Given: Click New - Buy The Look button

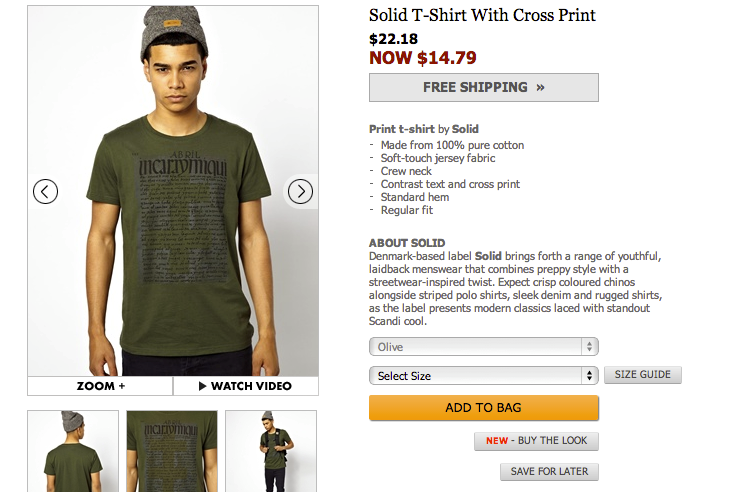Looking at the screenshot, I should 536,441.
